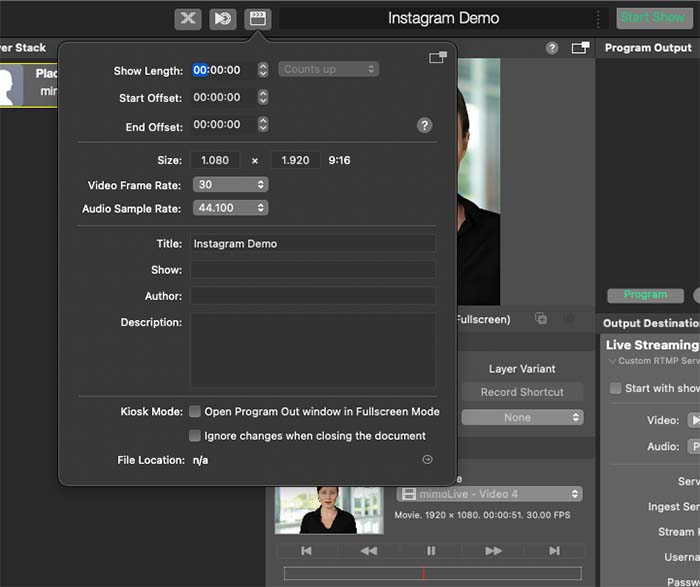Click the play-forward toolbar icon
The height and width of the screenshot is (587, 700).
[223, 19]
